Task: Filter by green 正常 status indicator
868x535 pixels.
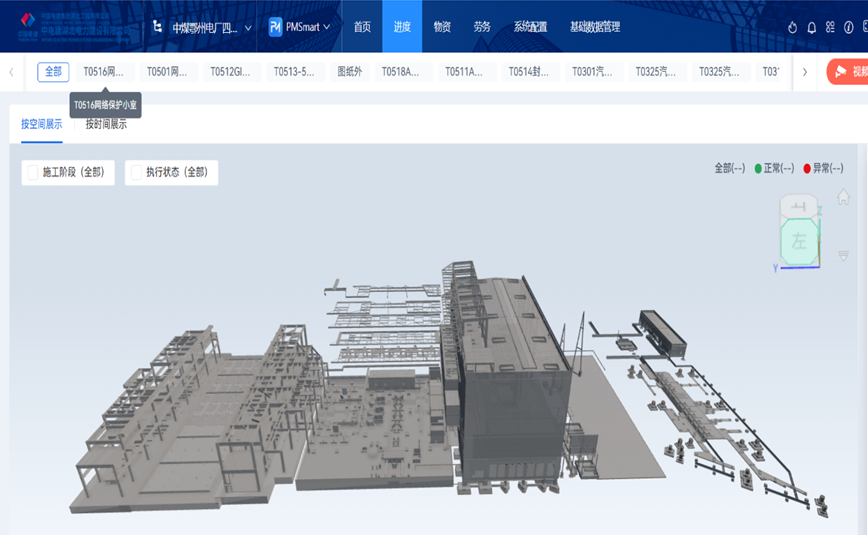Action: pos(758,168)
